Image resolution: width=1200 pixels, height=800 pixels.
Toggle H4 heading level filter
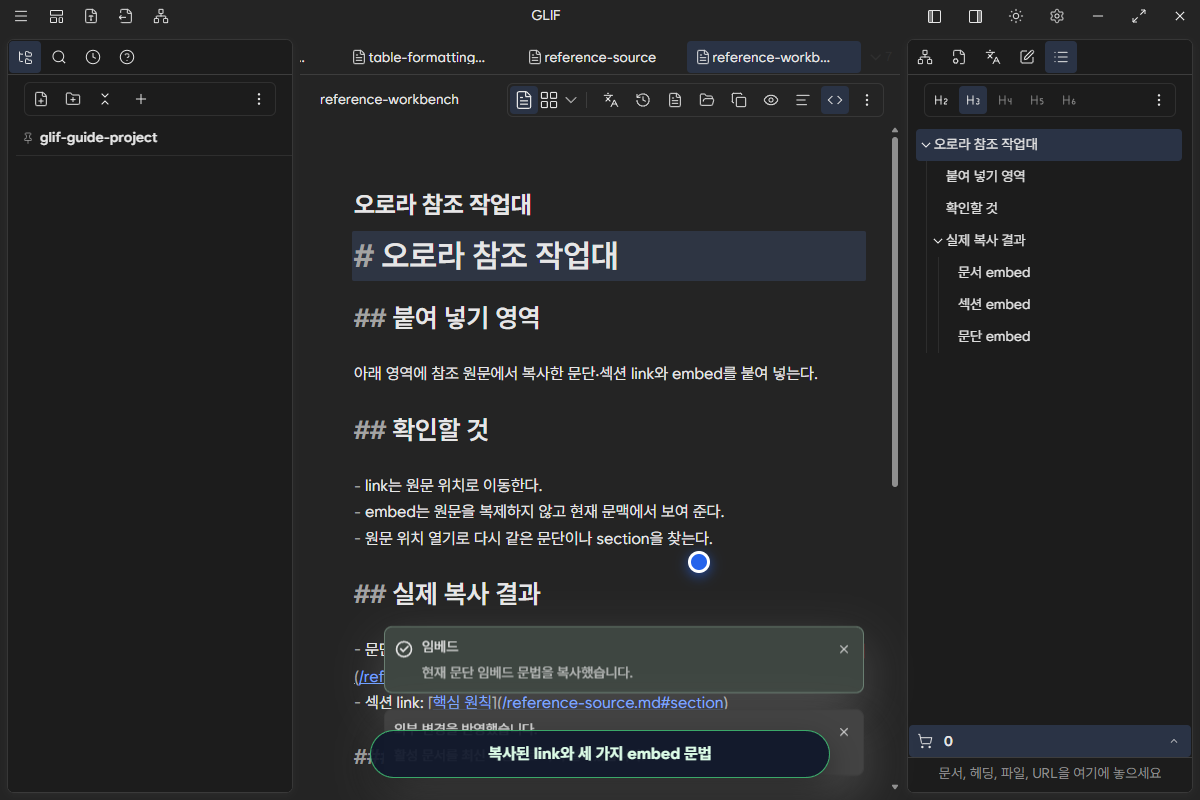pyautogui.click(x=1005, y=100)
